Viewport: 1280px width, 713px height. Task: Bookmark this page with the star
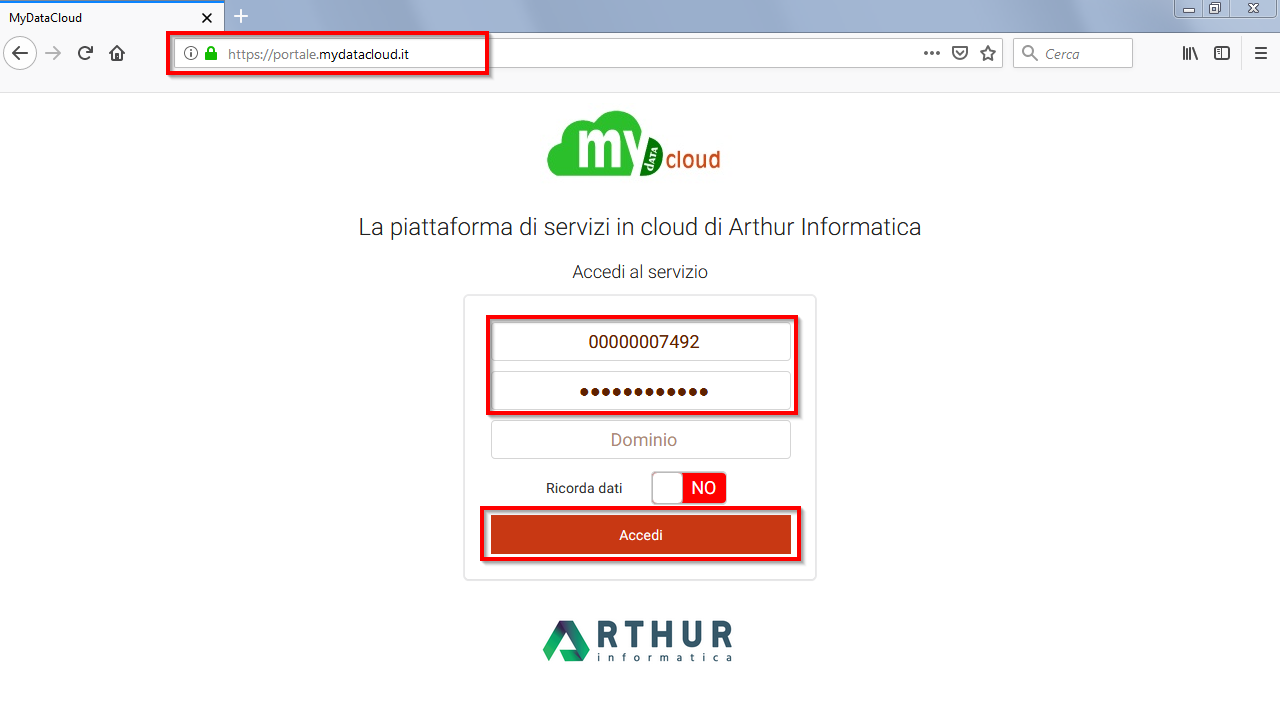(x=988, y=53)
